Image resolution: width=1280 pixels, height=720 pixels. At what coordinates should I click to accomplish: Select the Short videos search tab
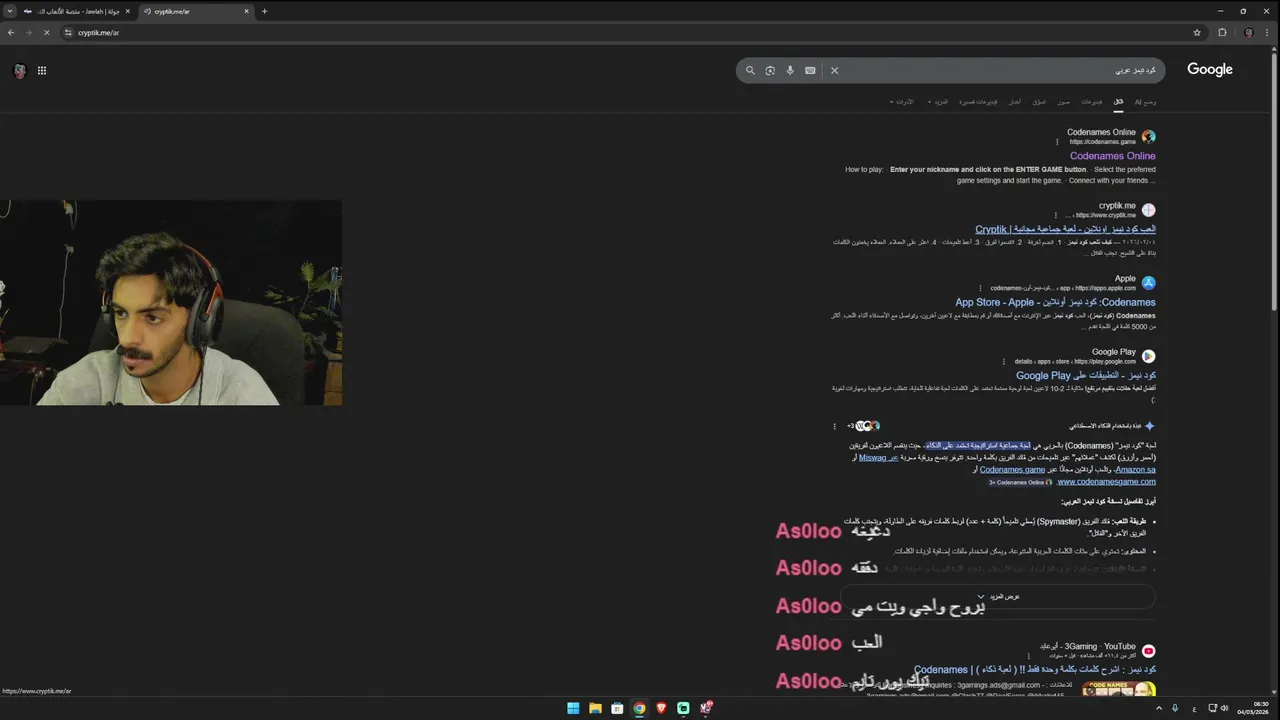pos(978,101)
